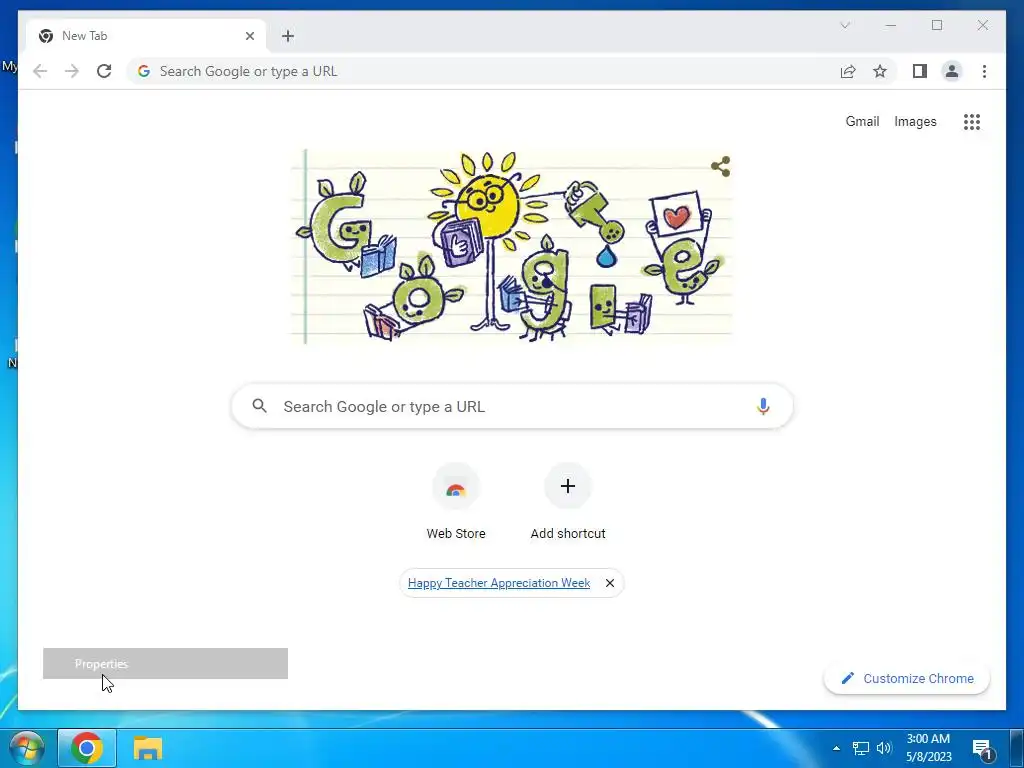Switch to Chrome in the taskbar
Image resolution: width=1024 pixels, height=768 pixels.
click(x=87, y=748)
